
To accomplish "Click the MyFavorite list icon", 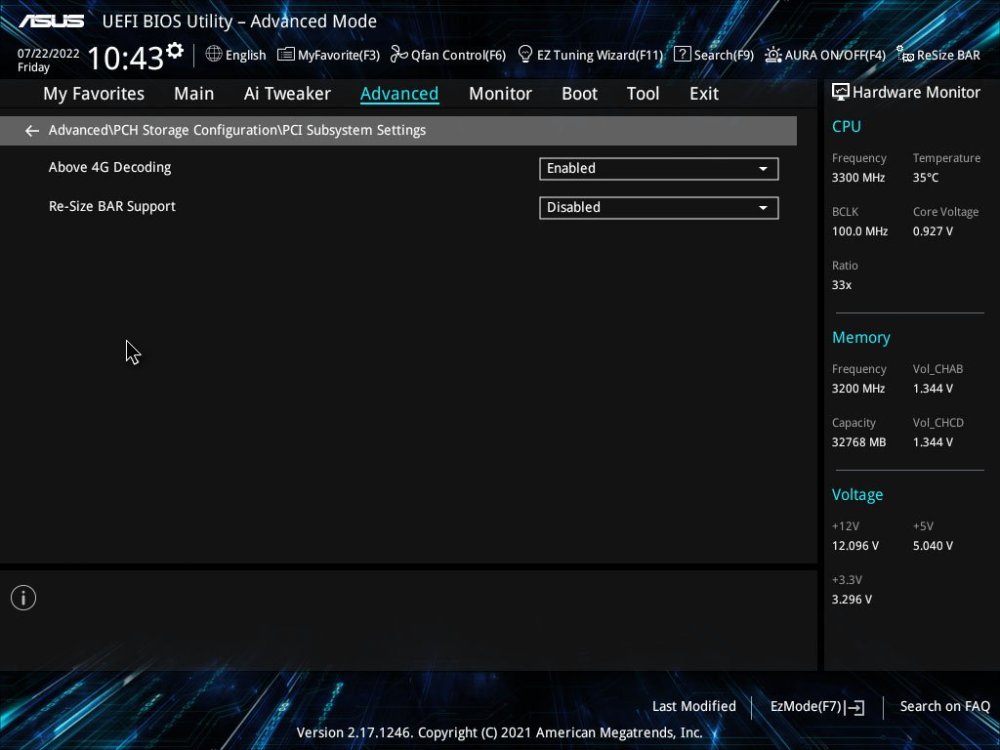I will tap(286, 55).
